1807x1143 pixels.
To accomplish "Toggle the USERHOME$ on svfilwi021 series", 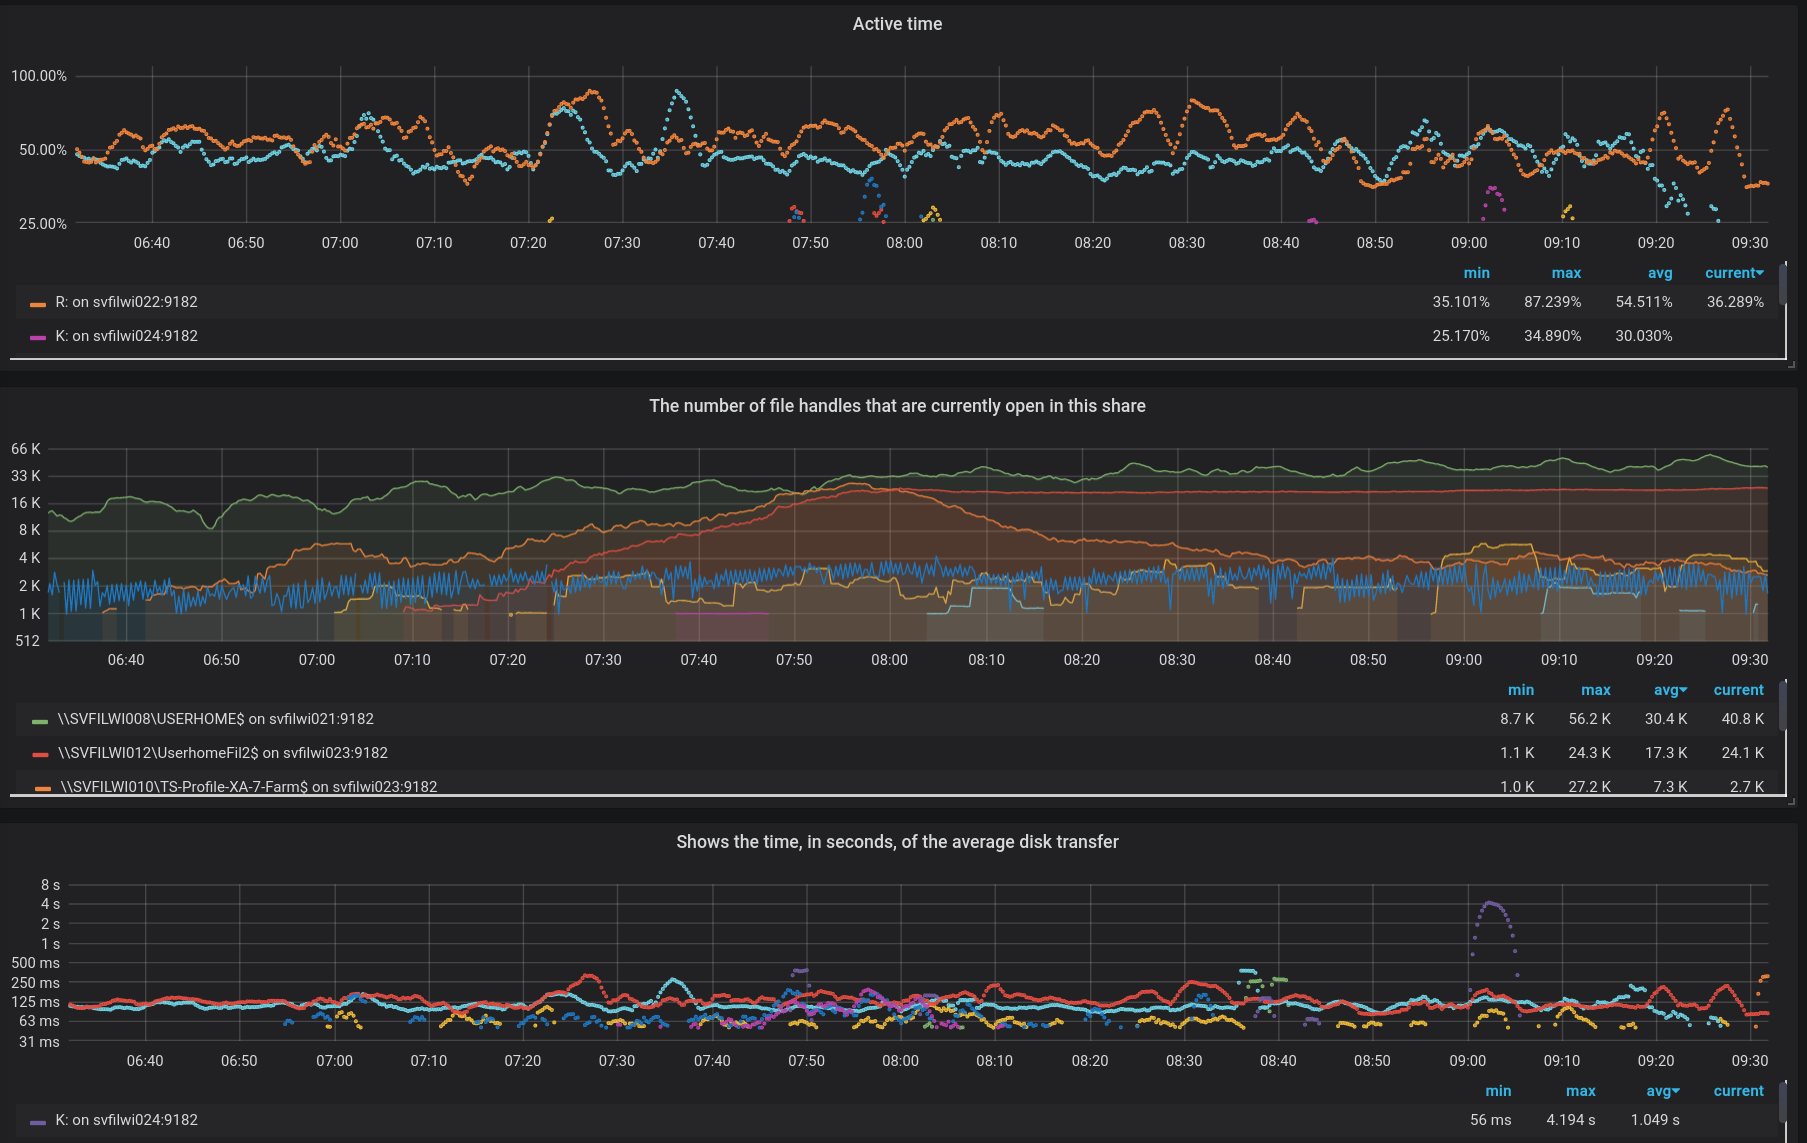I will (x=215, y=719).
